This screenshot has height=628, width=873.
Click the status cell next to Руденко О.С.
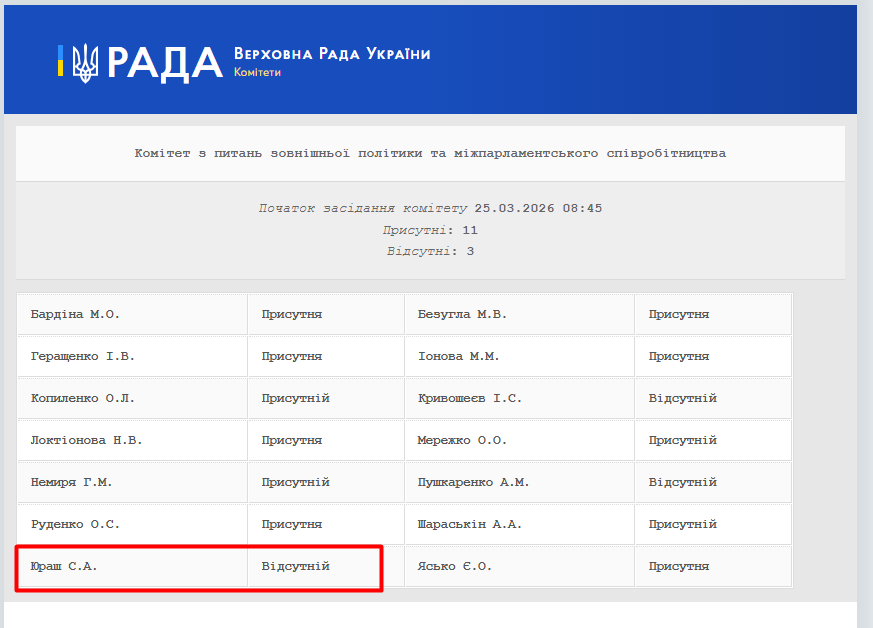tap(326, 524)
